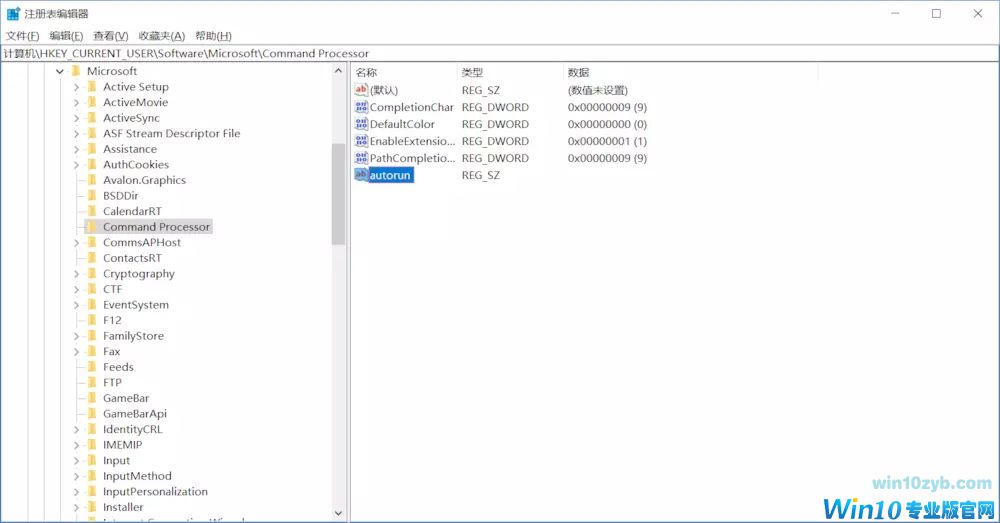This screenshot has height=523, width=1000.
Task: Expand the Assistance key
Action: click(x=76, y=149)
